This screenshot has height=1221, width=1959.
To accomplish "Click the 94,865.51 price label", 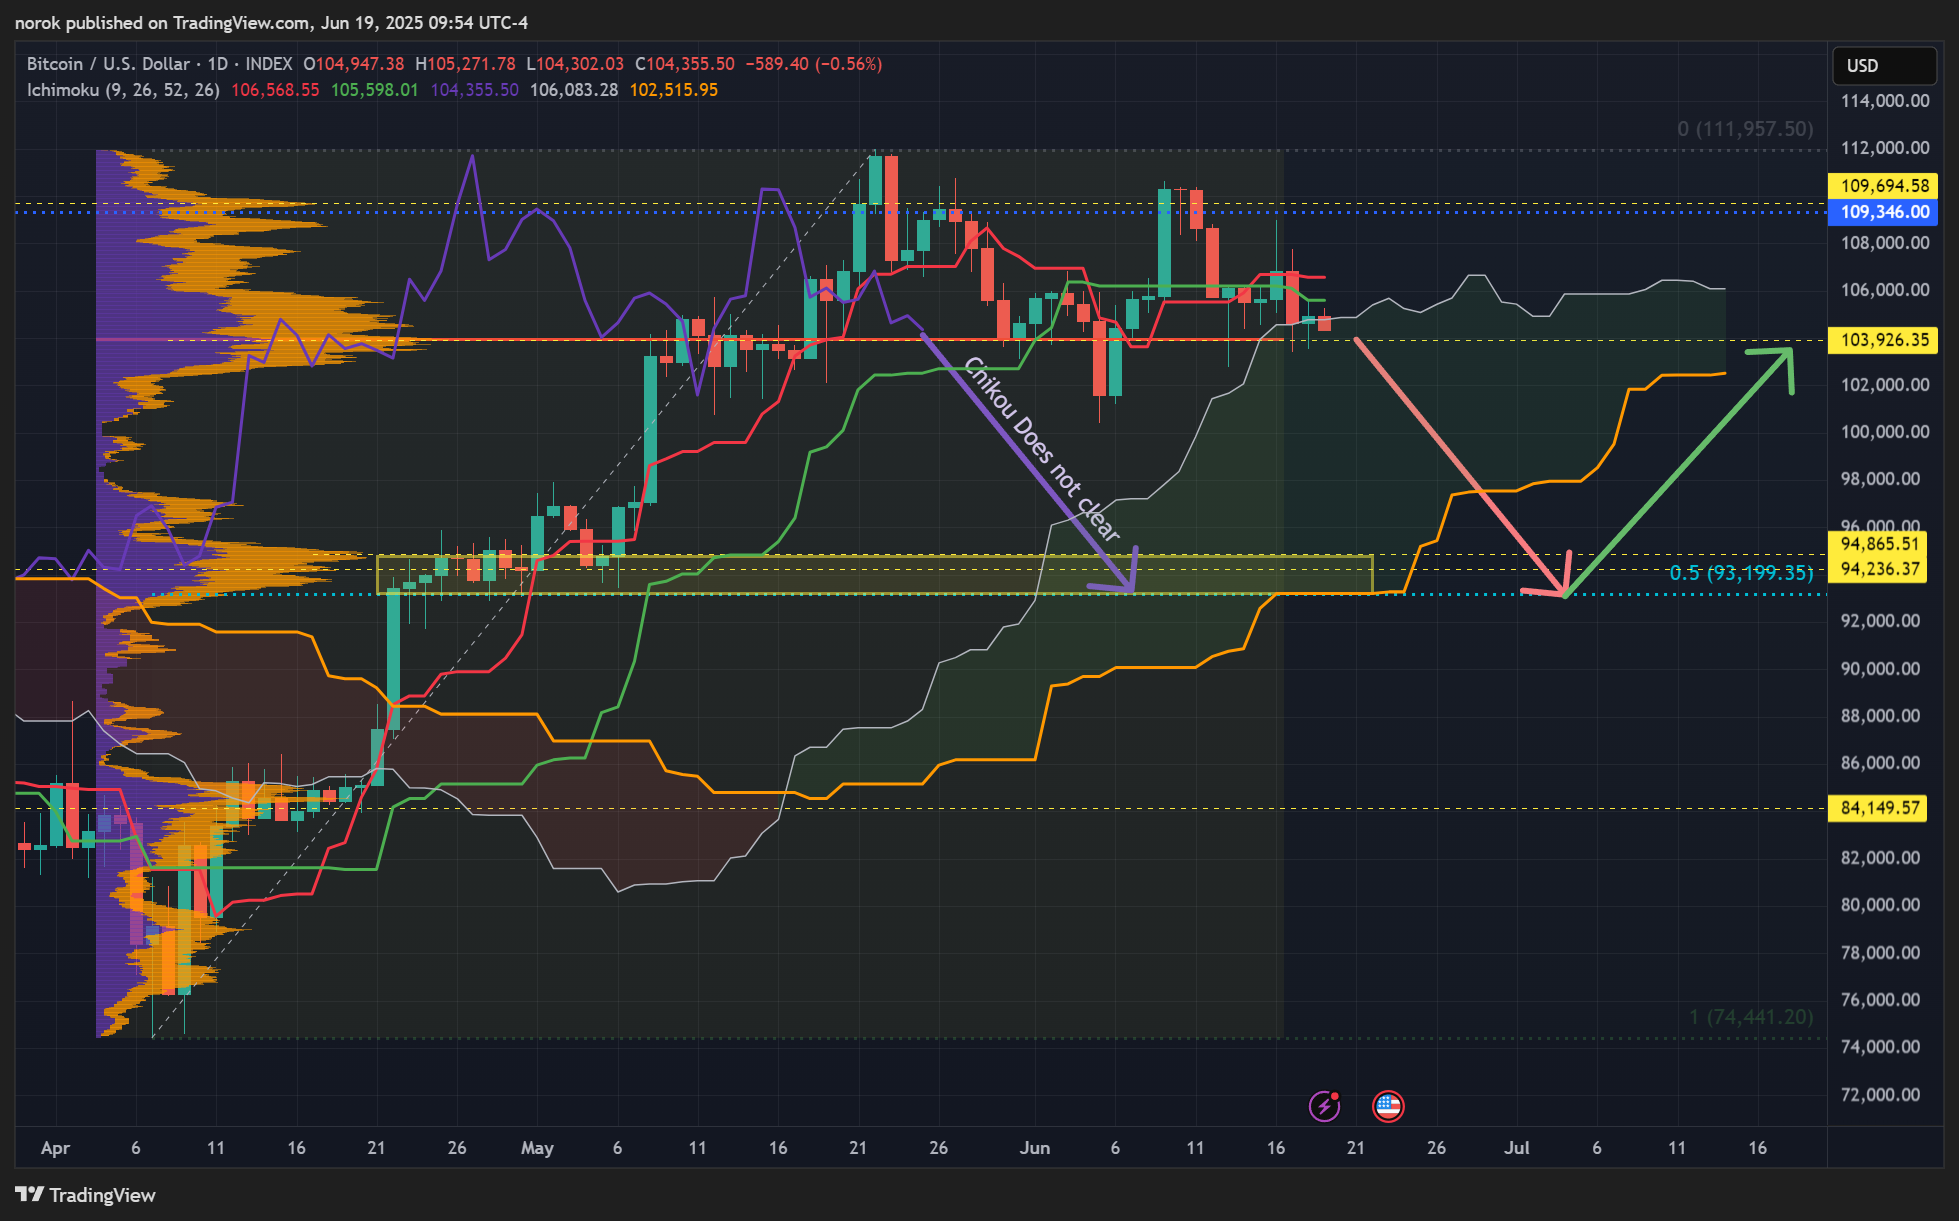I will [1879, 544].
